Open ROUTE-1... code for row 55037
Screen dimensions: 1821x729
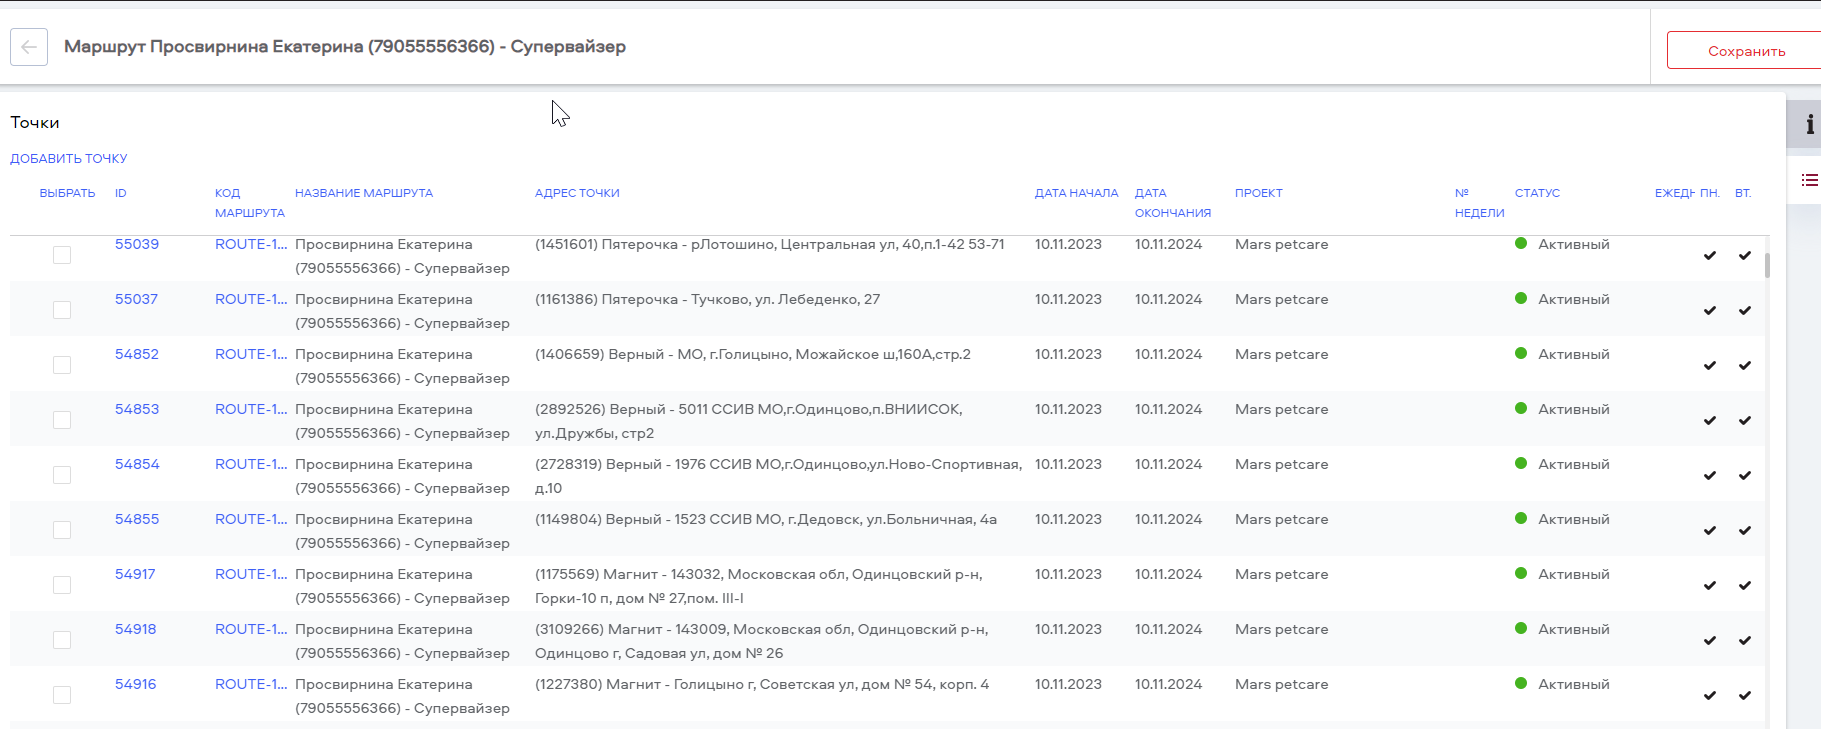click(251, 299)
